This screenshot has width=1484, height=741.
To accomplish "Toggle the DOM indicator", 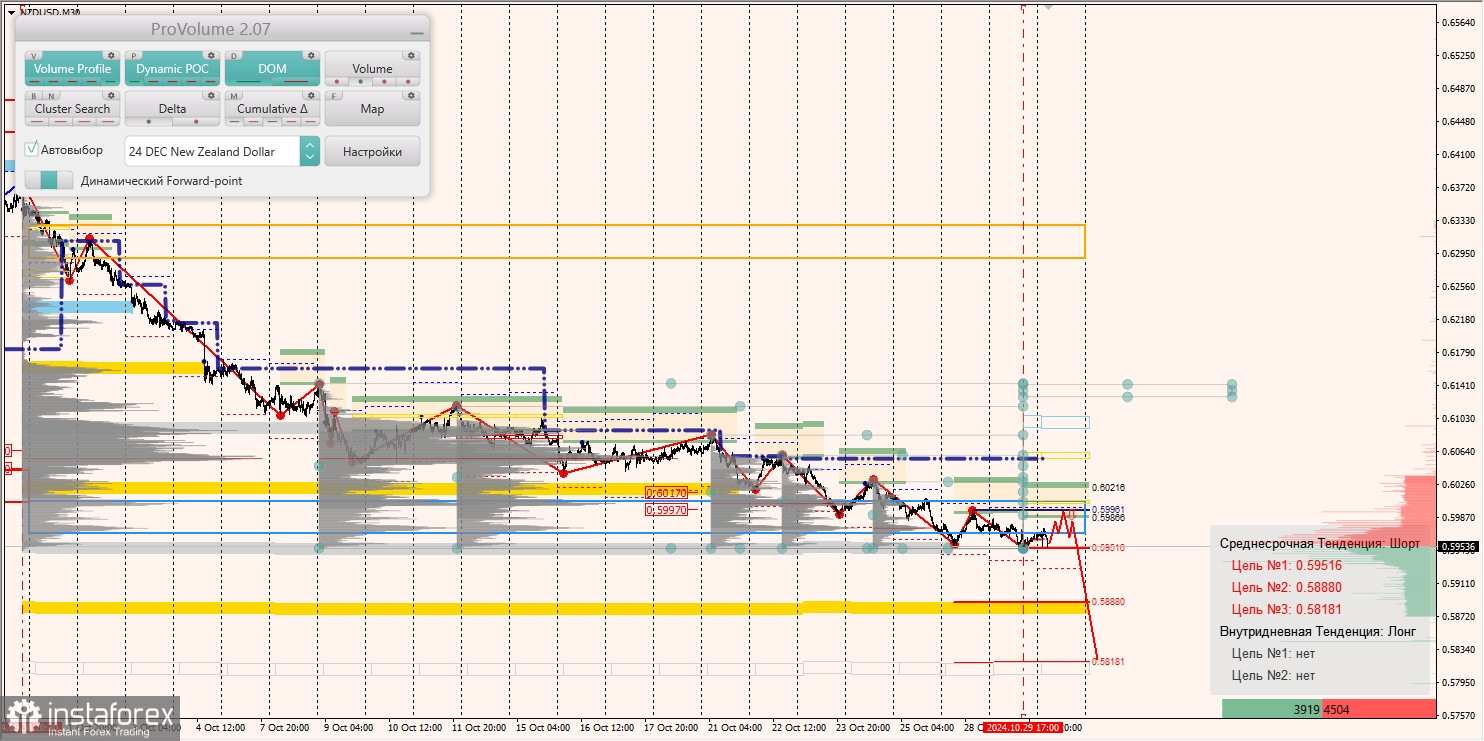I will (x=272, y=69).
